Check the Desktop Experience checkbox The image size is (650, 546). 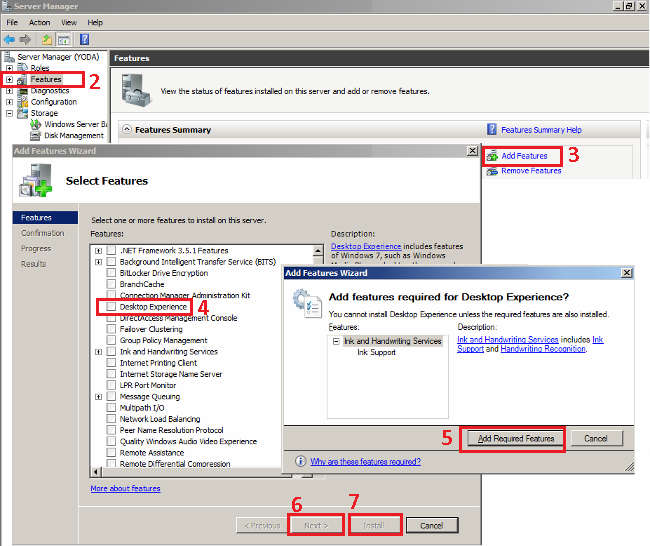[x=111, y=306]
